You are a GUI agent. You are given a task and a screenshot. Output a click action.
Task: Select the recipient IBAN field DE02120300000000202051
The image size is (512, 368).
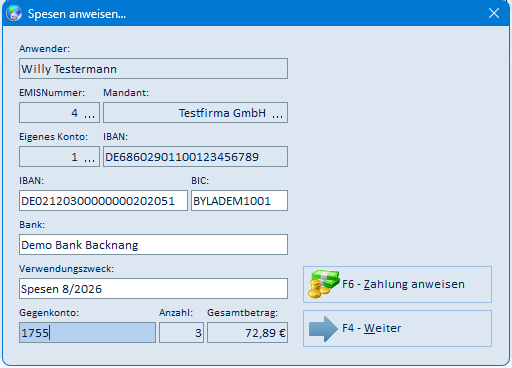point(103,201)
